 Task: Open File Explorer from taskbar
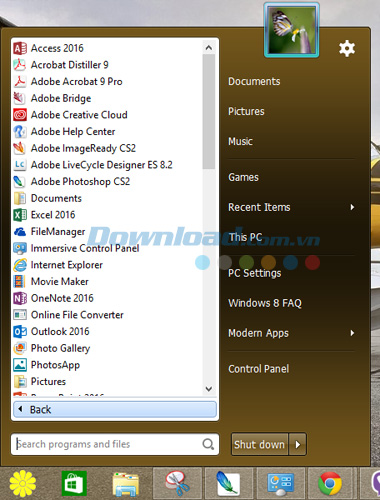pyautogui.click(x=126, y=484)
